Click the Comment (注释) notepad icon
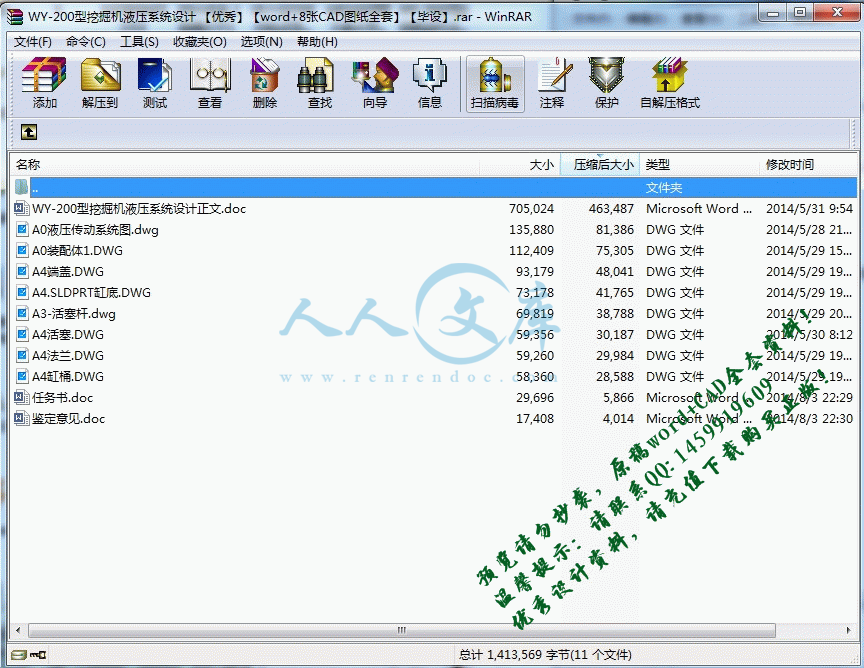The width and height of the screenshot is (864, 668). click(x=553, y=75)
